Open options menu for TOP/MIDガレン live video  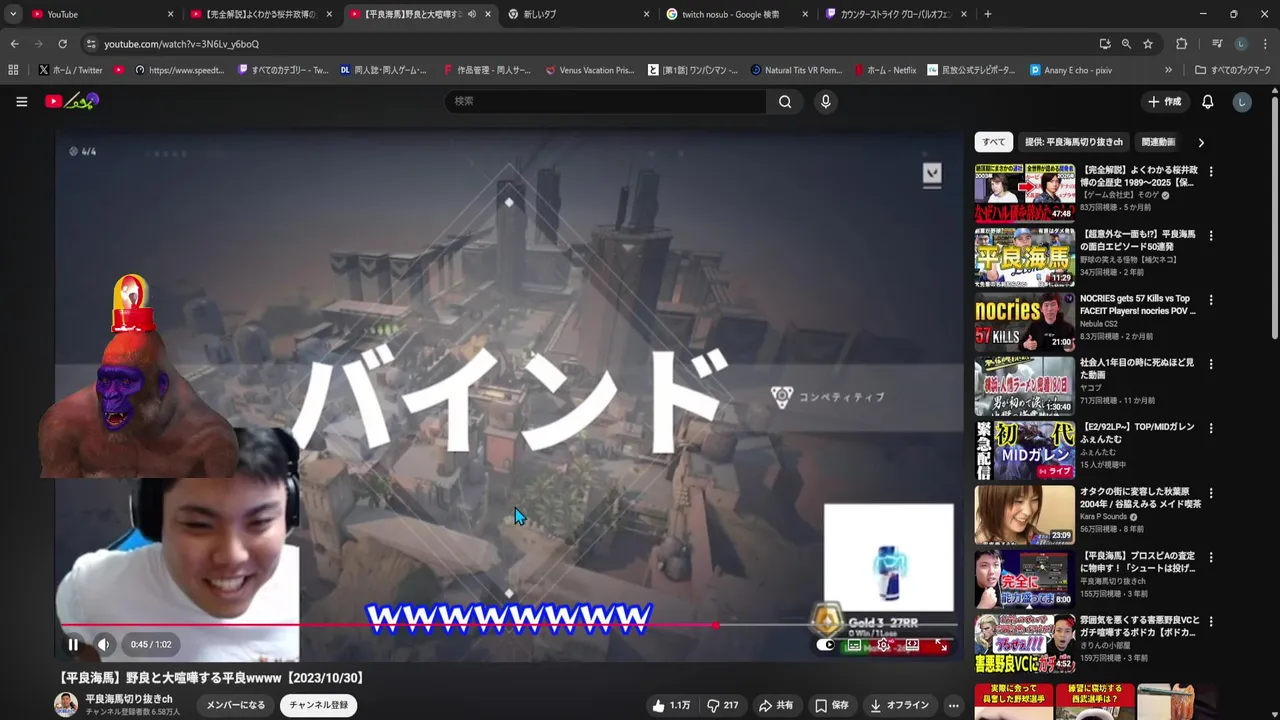pyautogui.click(x=1211, y=428)
